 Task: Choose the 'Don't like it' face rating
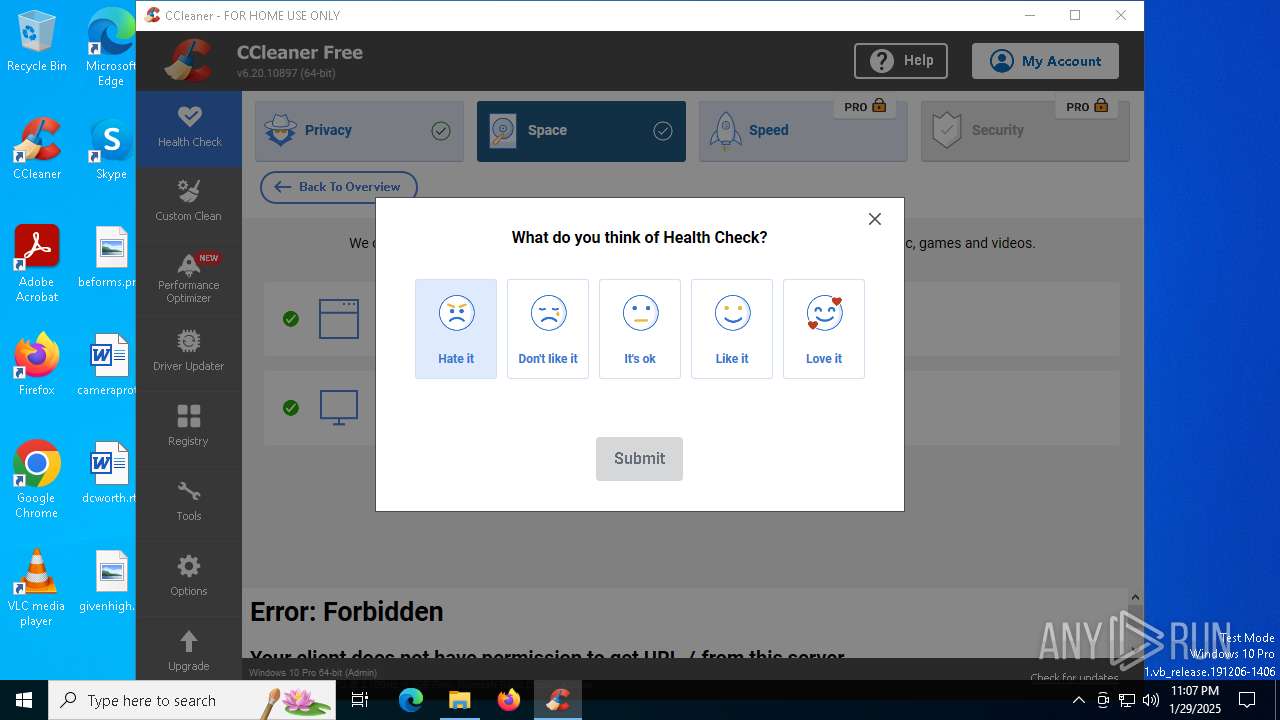click(548, 329)
